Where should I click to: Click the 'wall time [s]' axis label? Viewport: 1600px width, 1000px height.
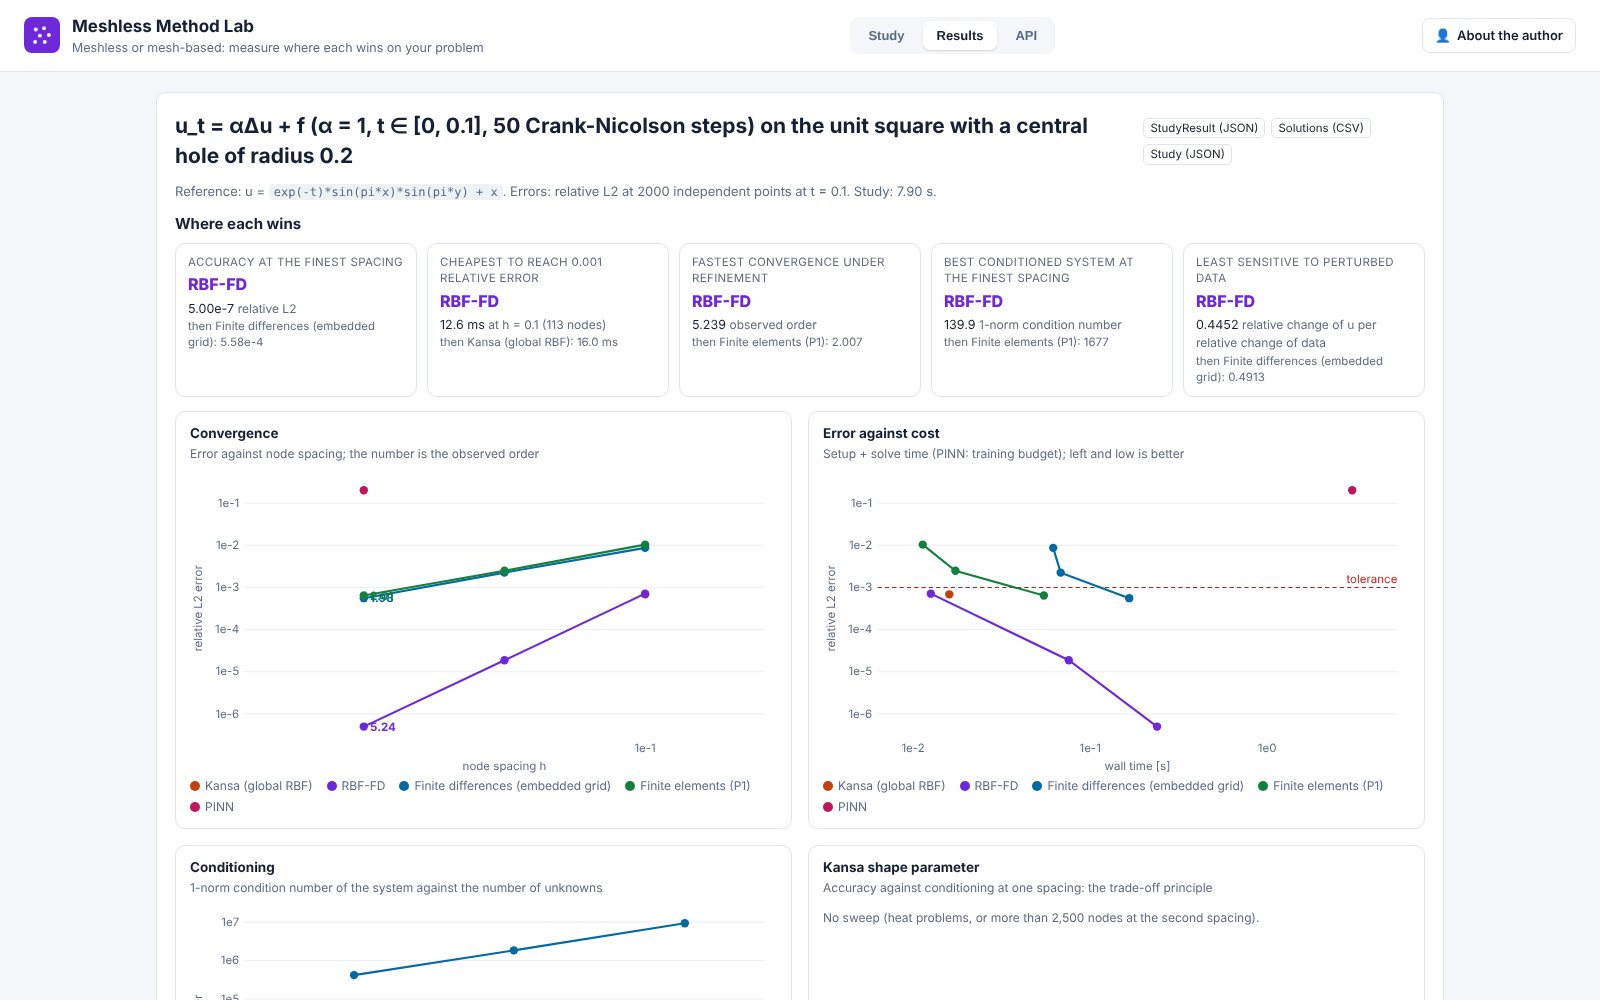[x=1137, y=766]
